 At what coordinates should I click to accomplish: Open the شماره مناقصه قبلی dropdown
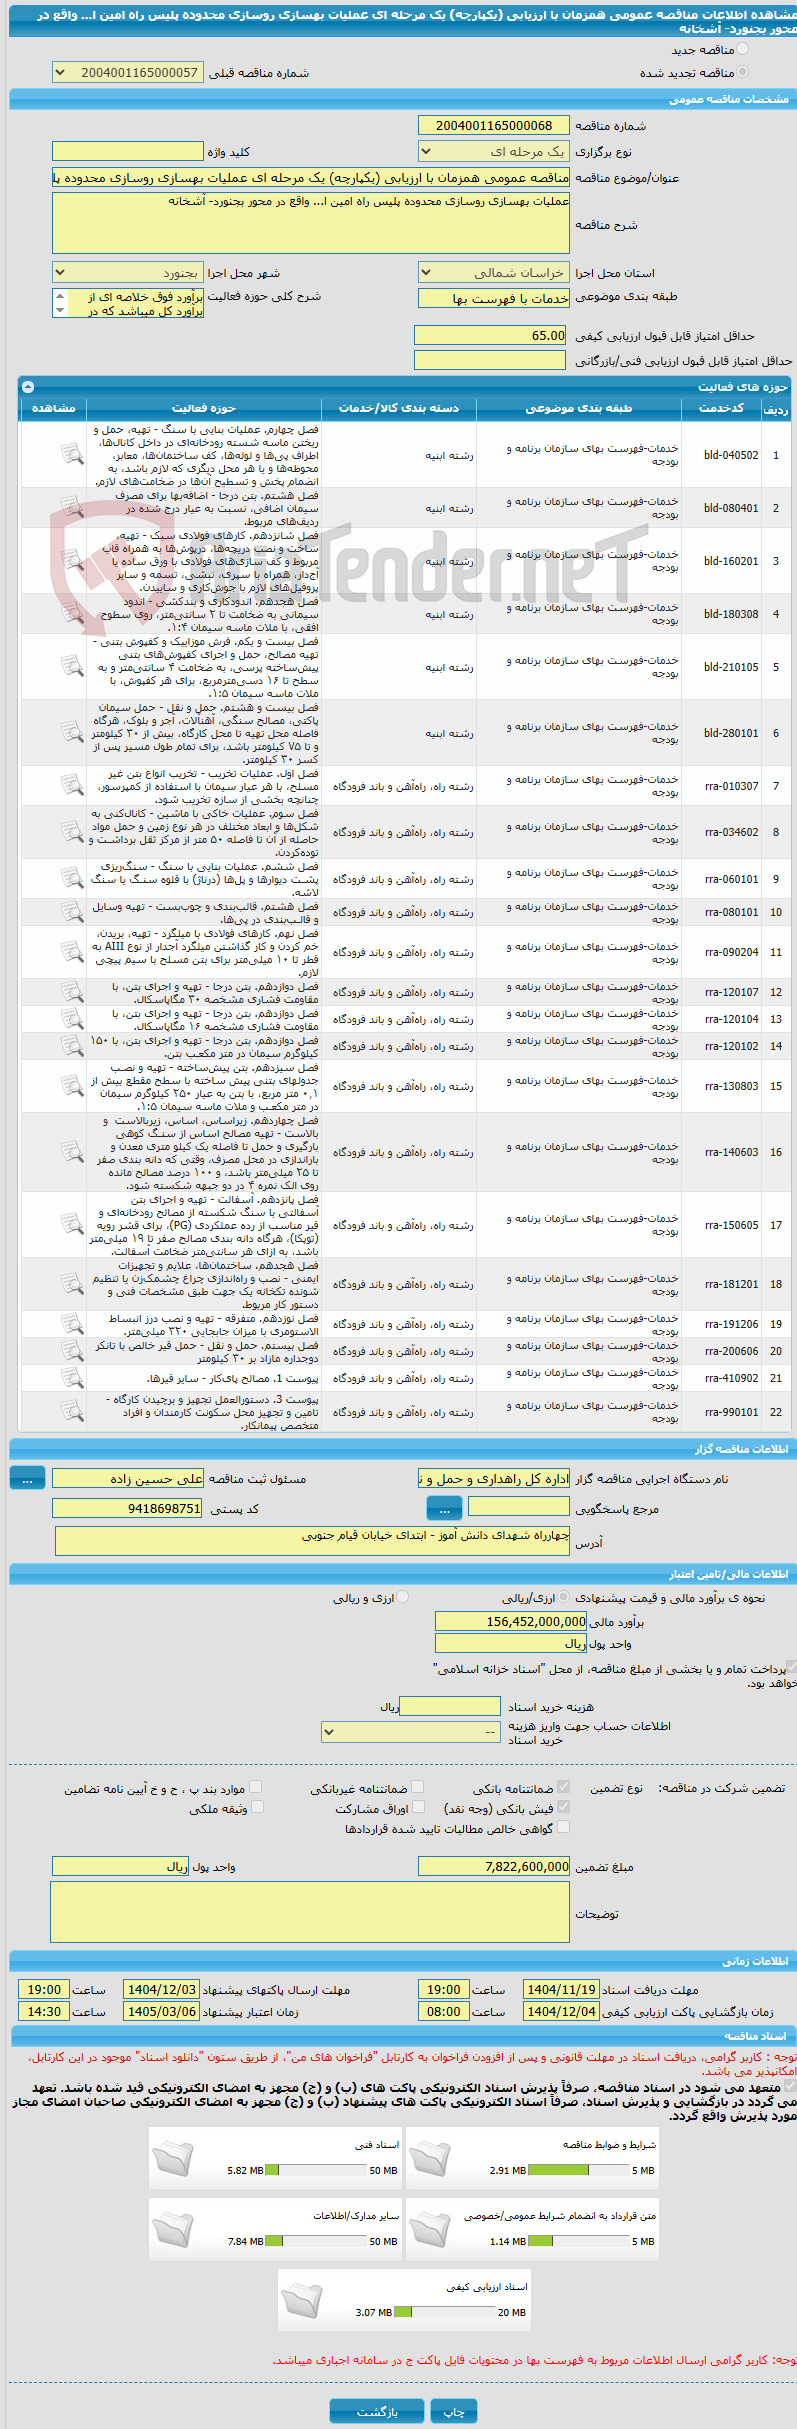[x=128, y=72]
